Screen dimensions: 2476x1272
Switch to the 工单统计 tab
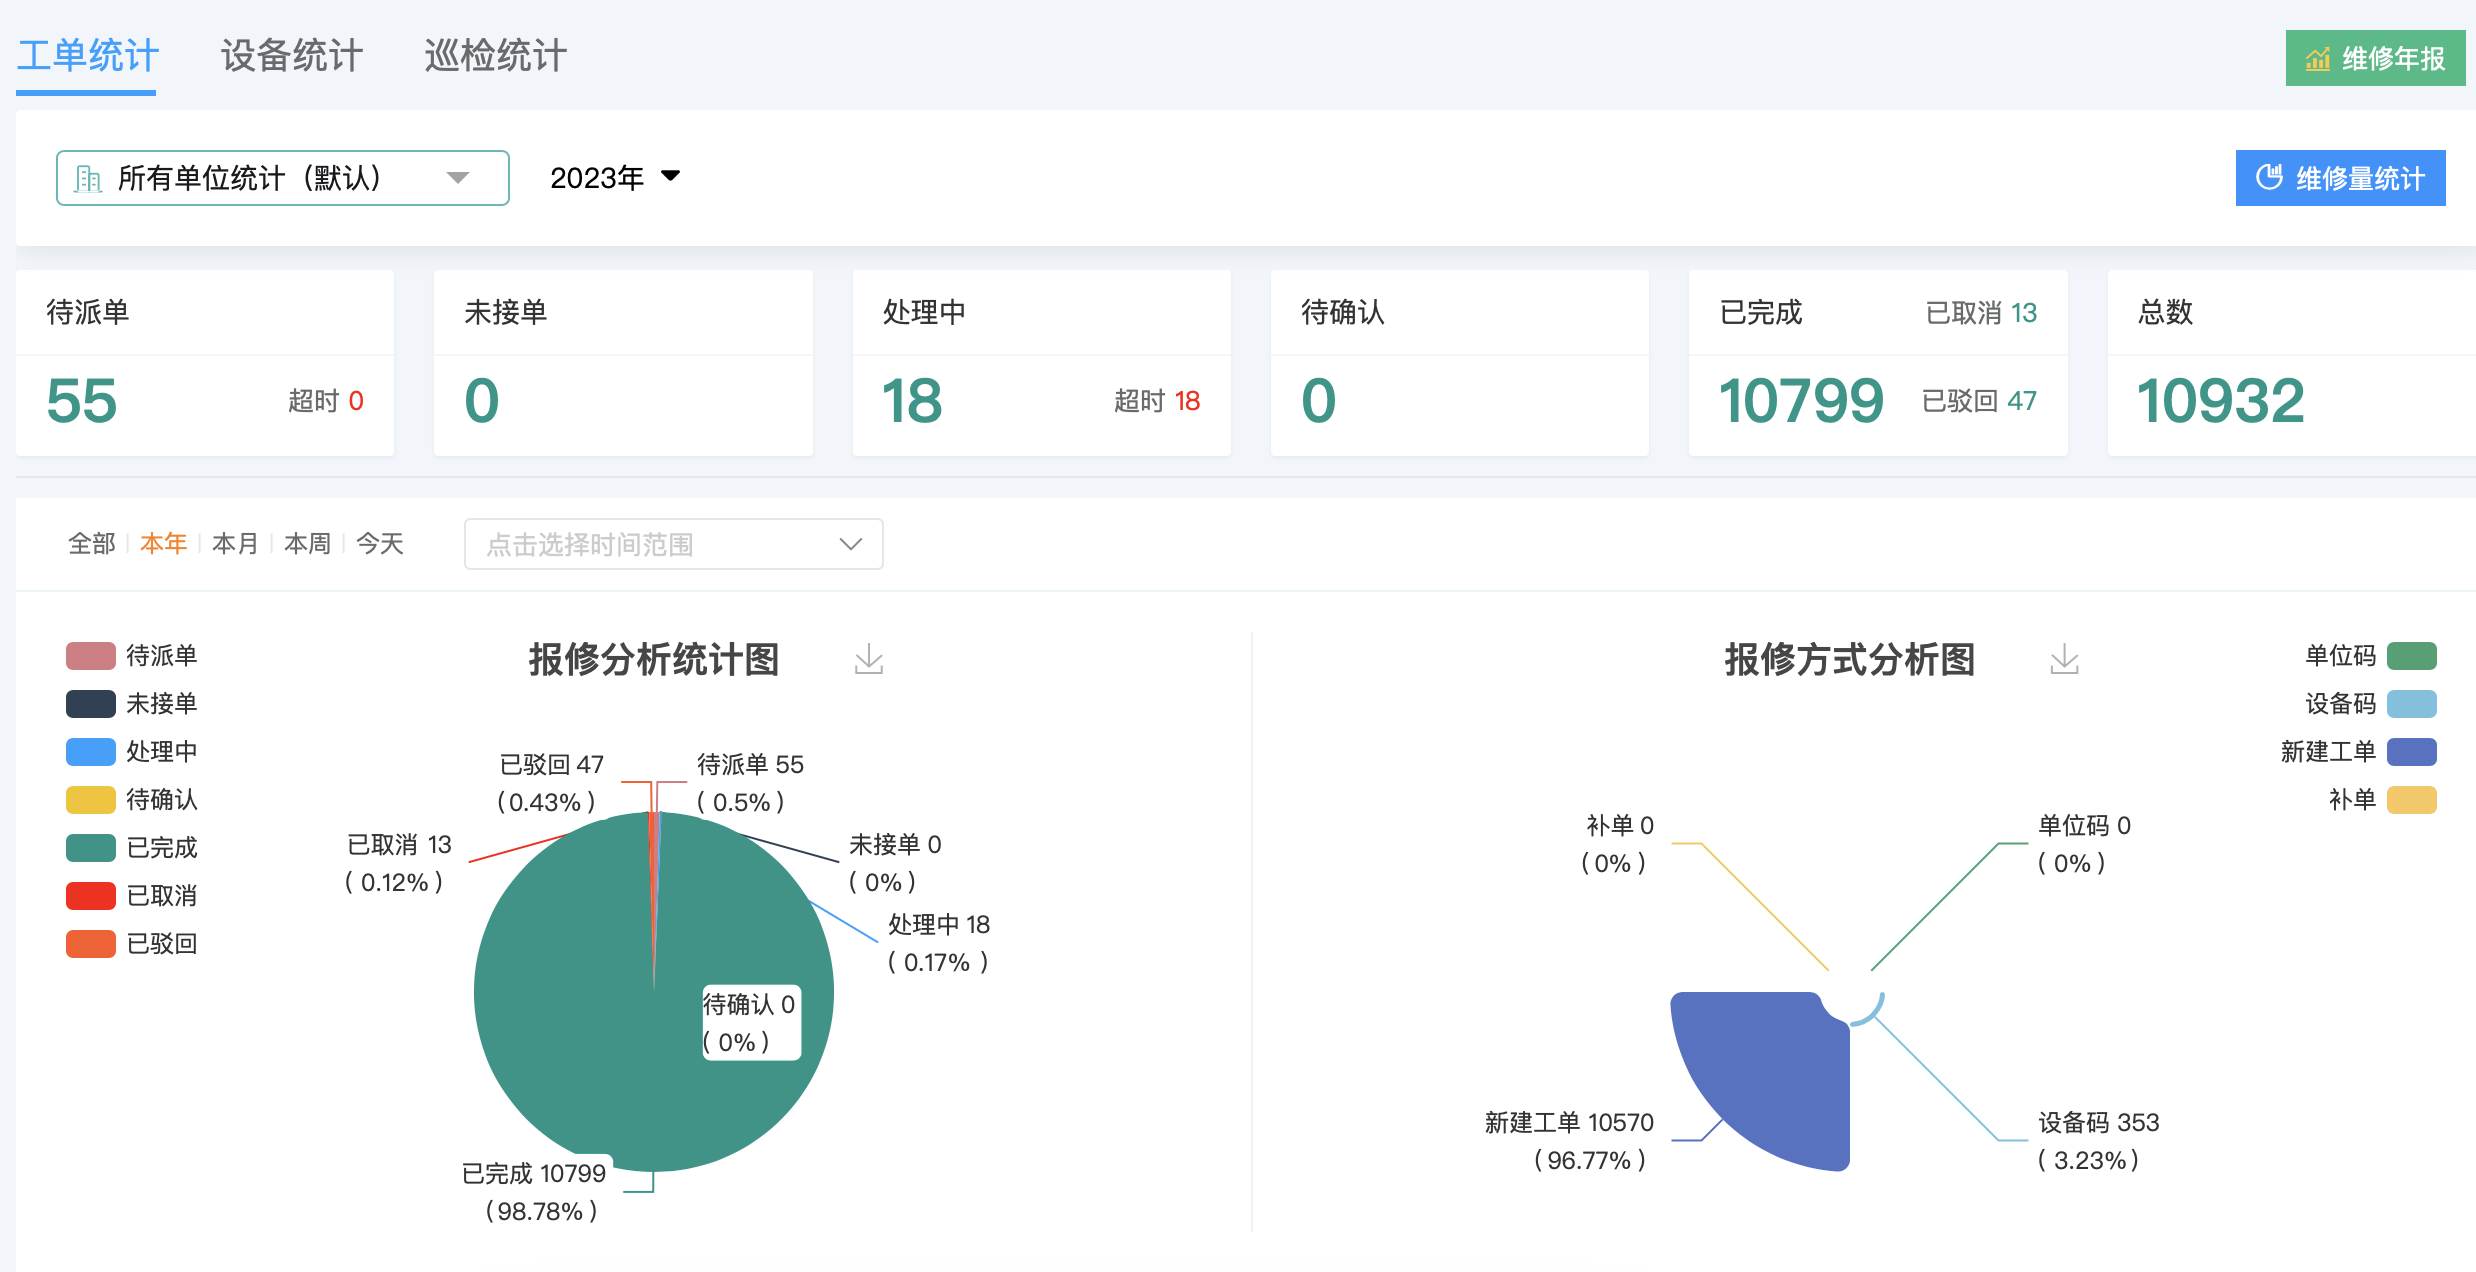point(87,56)
